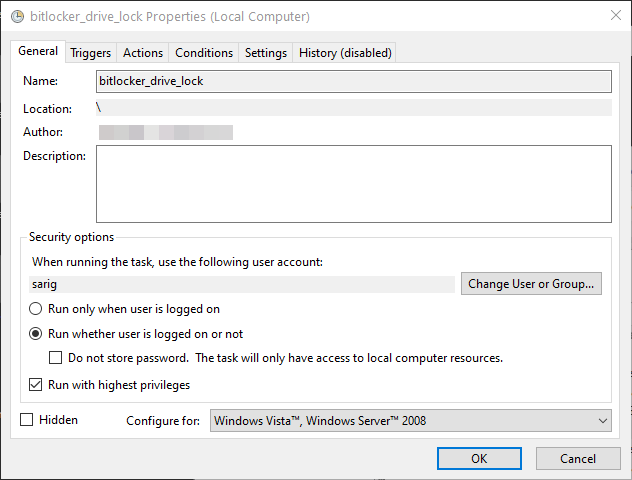The width and height of the screenshot is (632, 480).
Task: Click inside the Description text box
Action: click(x=353, y=184)
